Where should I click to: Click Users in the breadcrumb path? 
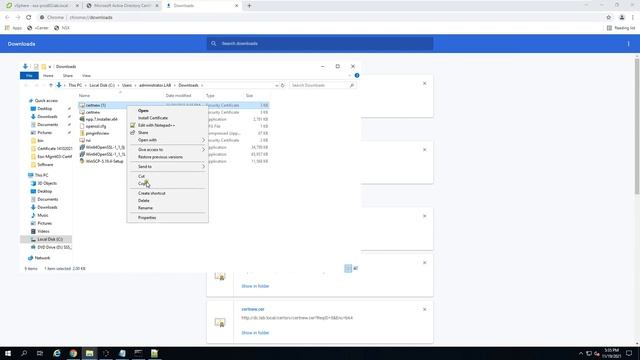tap(127, 85)
